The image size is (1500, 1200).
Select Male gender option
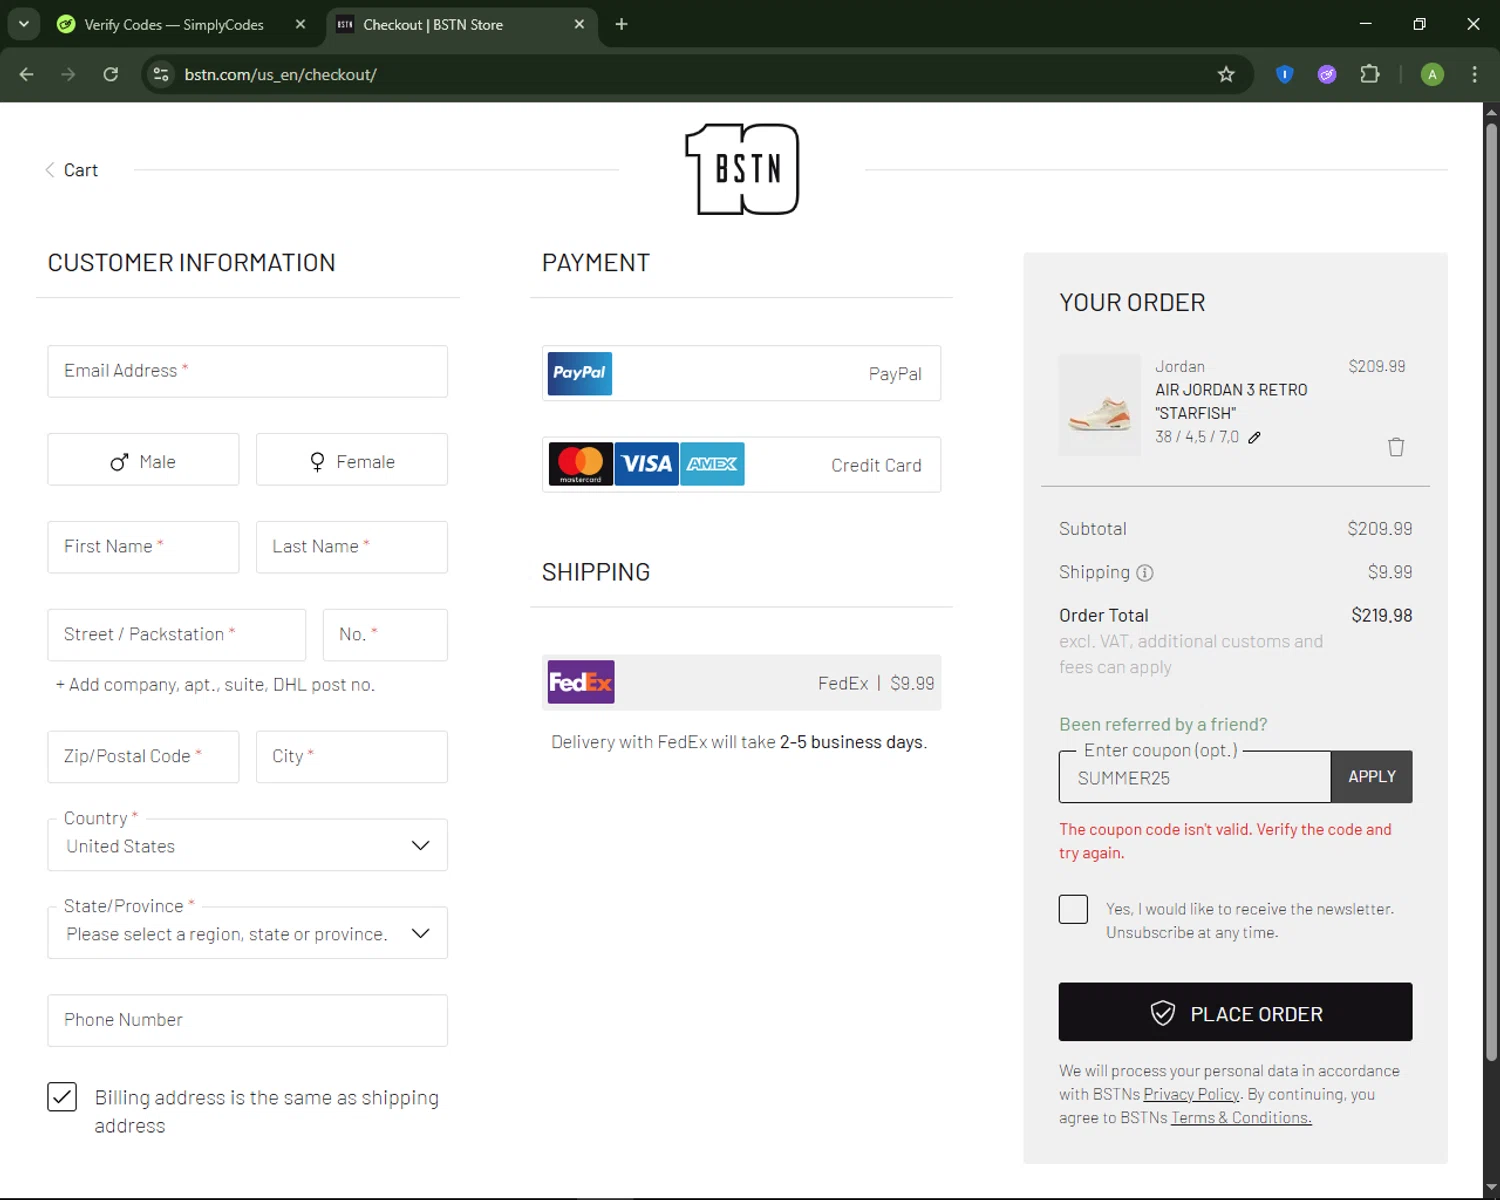click(143, 460)
